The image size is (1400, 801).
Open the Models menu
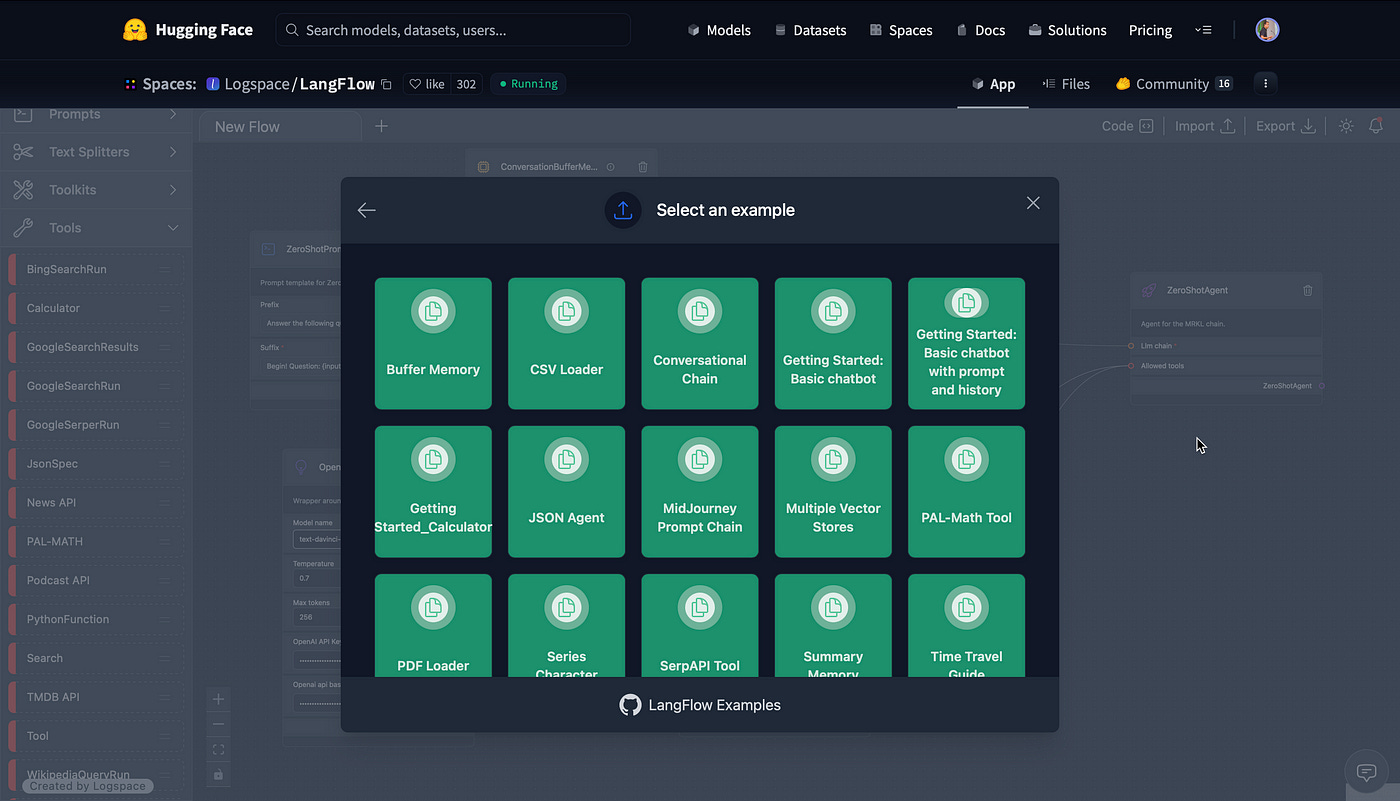[x=719, y=30]
